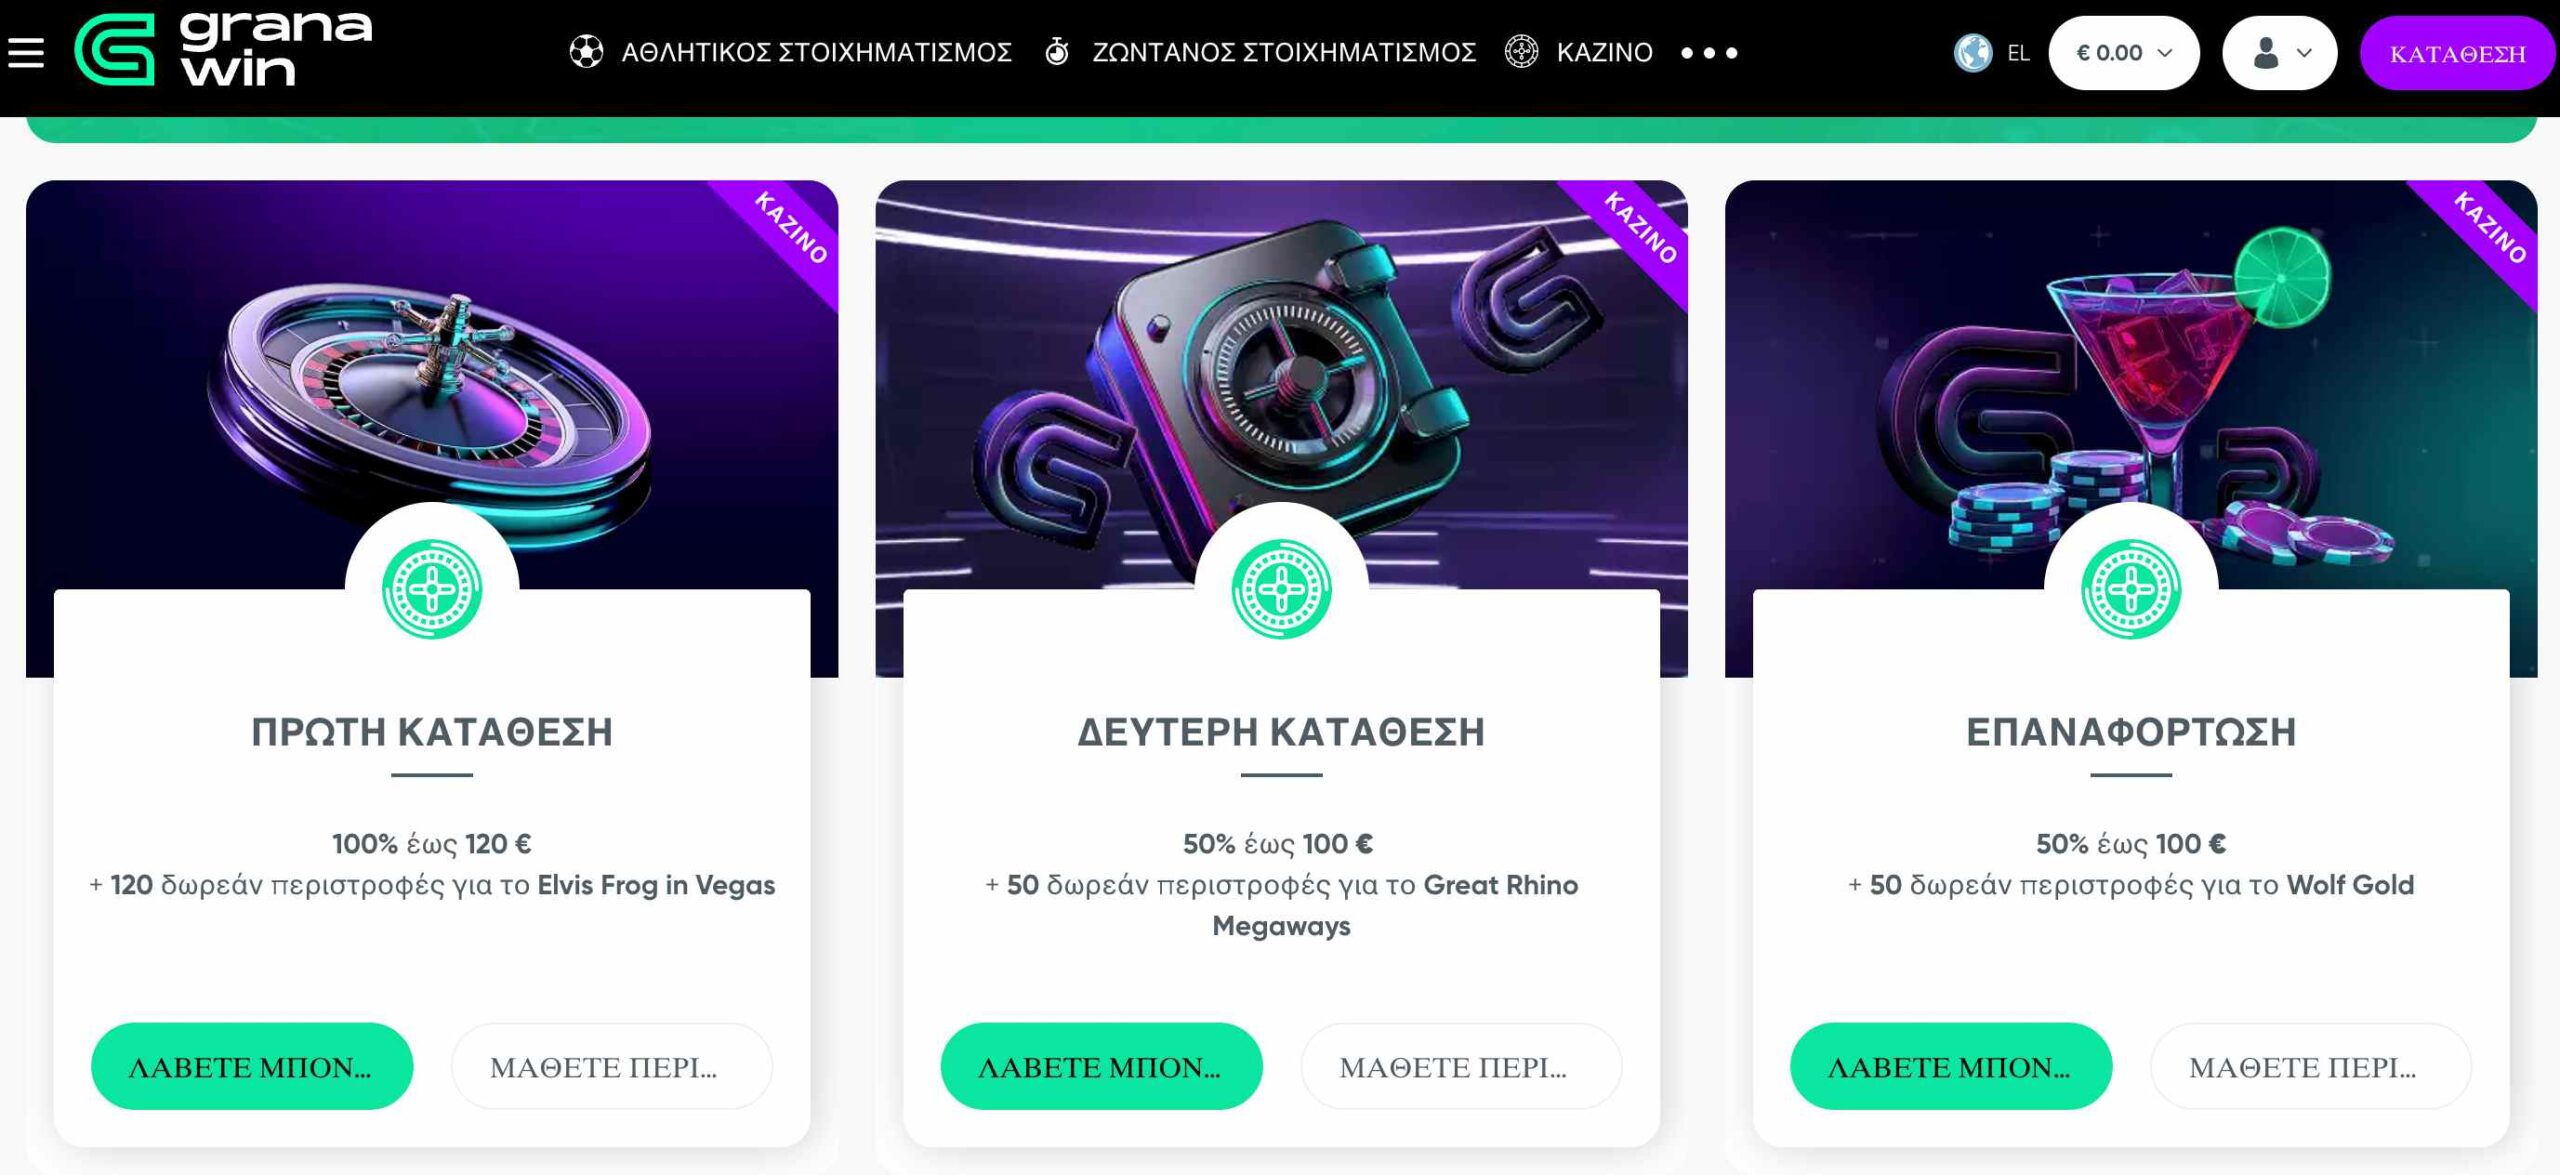The width and height of the screenshot is (2560, 1175).
Task: Click the green roulette badge on ΕΠΑΝΑΦΟΡΤΩΣΗ
Action: (x=2131, y=589)
